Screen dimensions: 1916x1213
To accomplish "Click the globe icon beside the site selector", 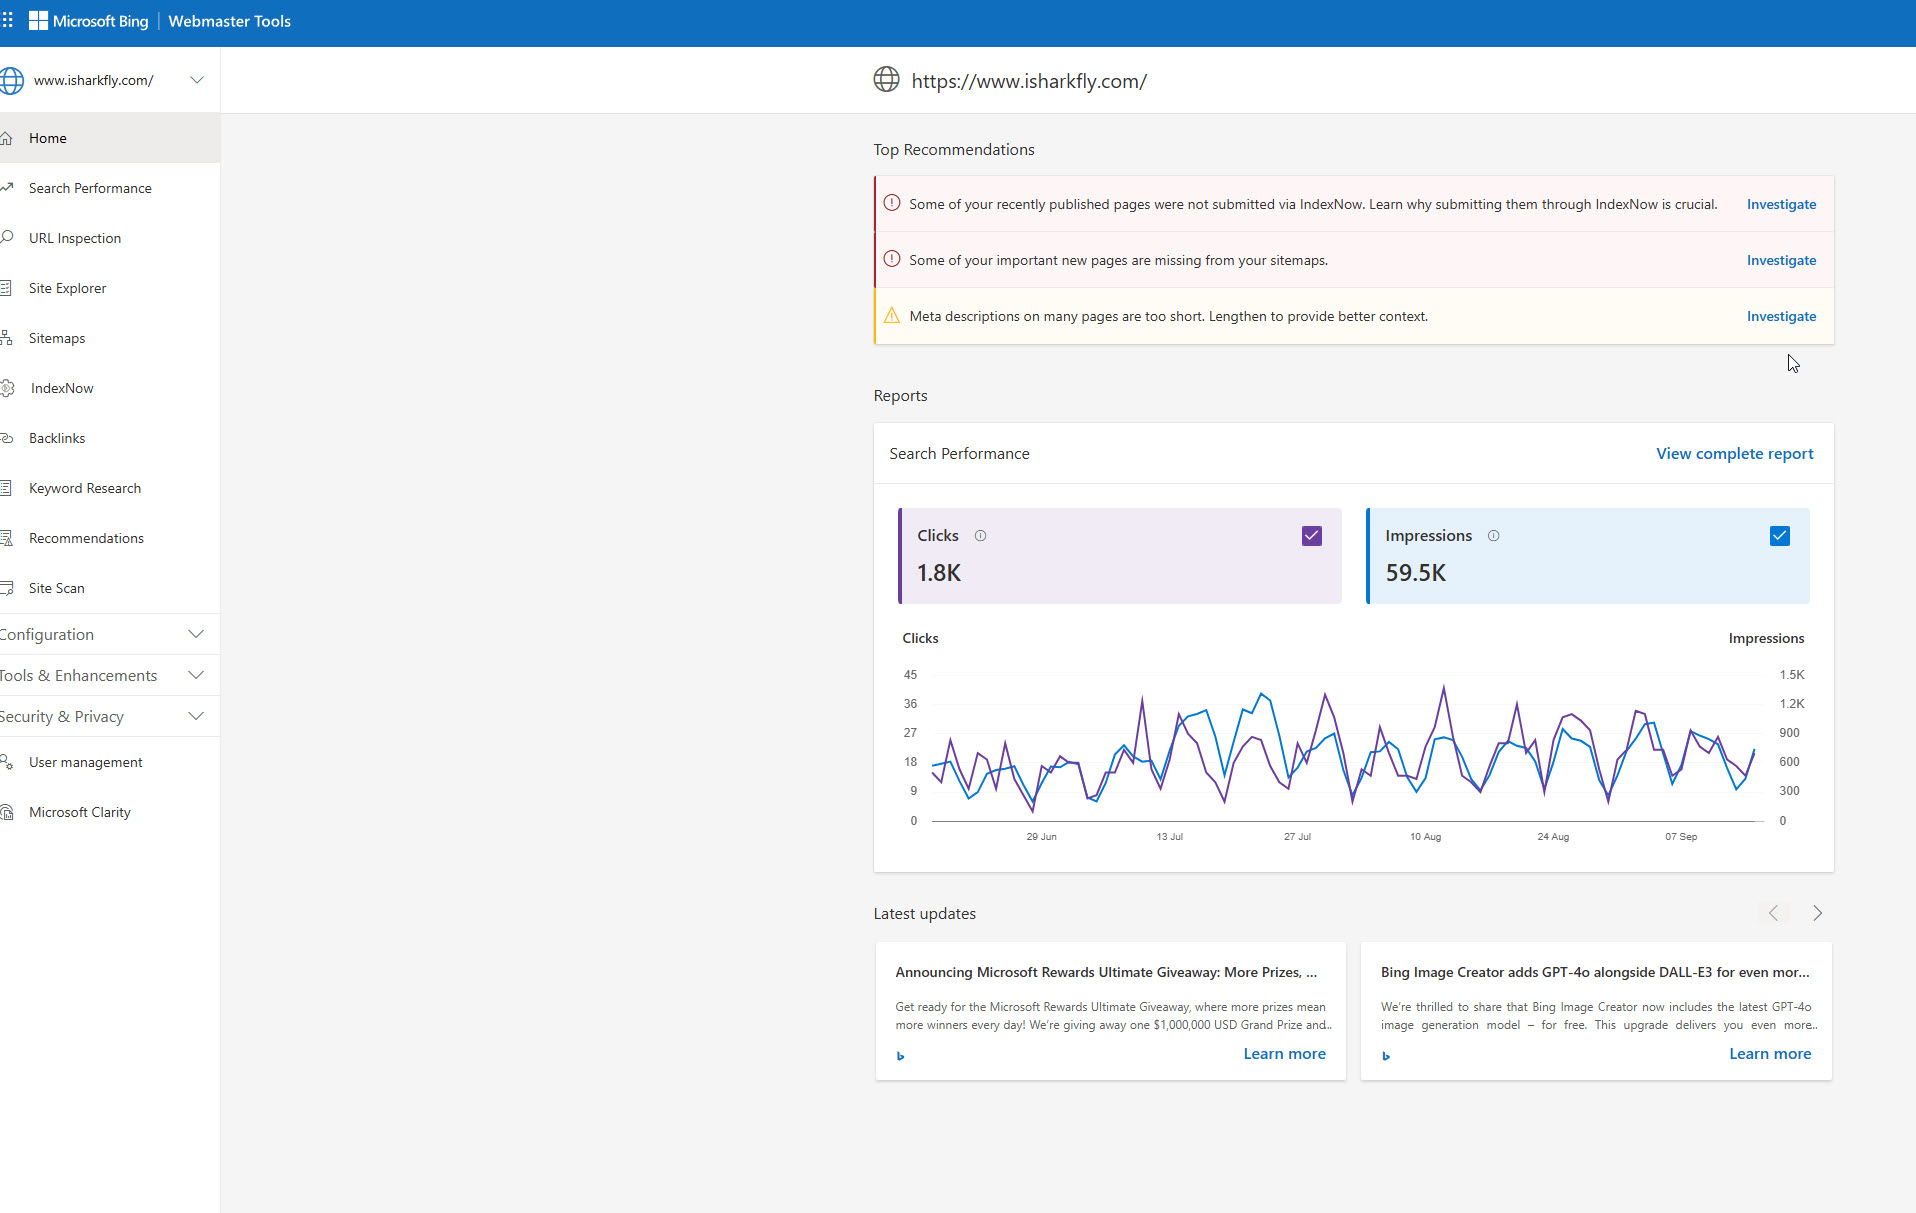I will tap(11, 80).
